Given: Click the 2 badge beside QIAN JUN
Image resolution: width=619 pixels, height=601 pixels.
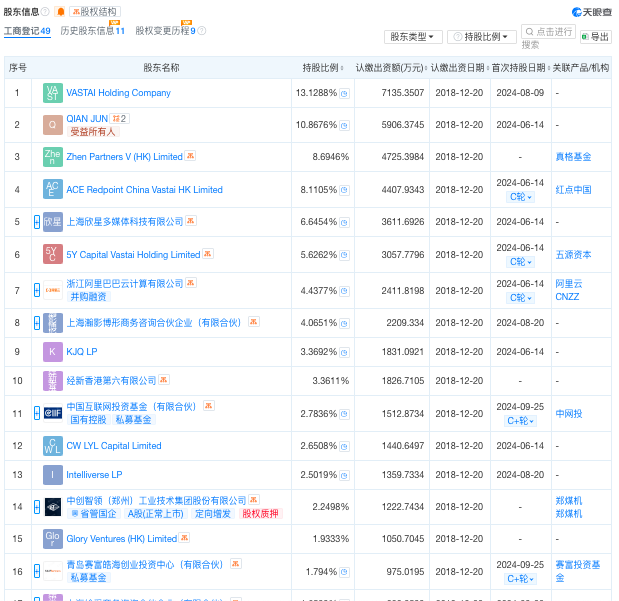Looking at the screenshot, I should (119, 118).
